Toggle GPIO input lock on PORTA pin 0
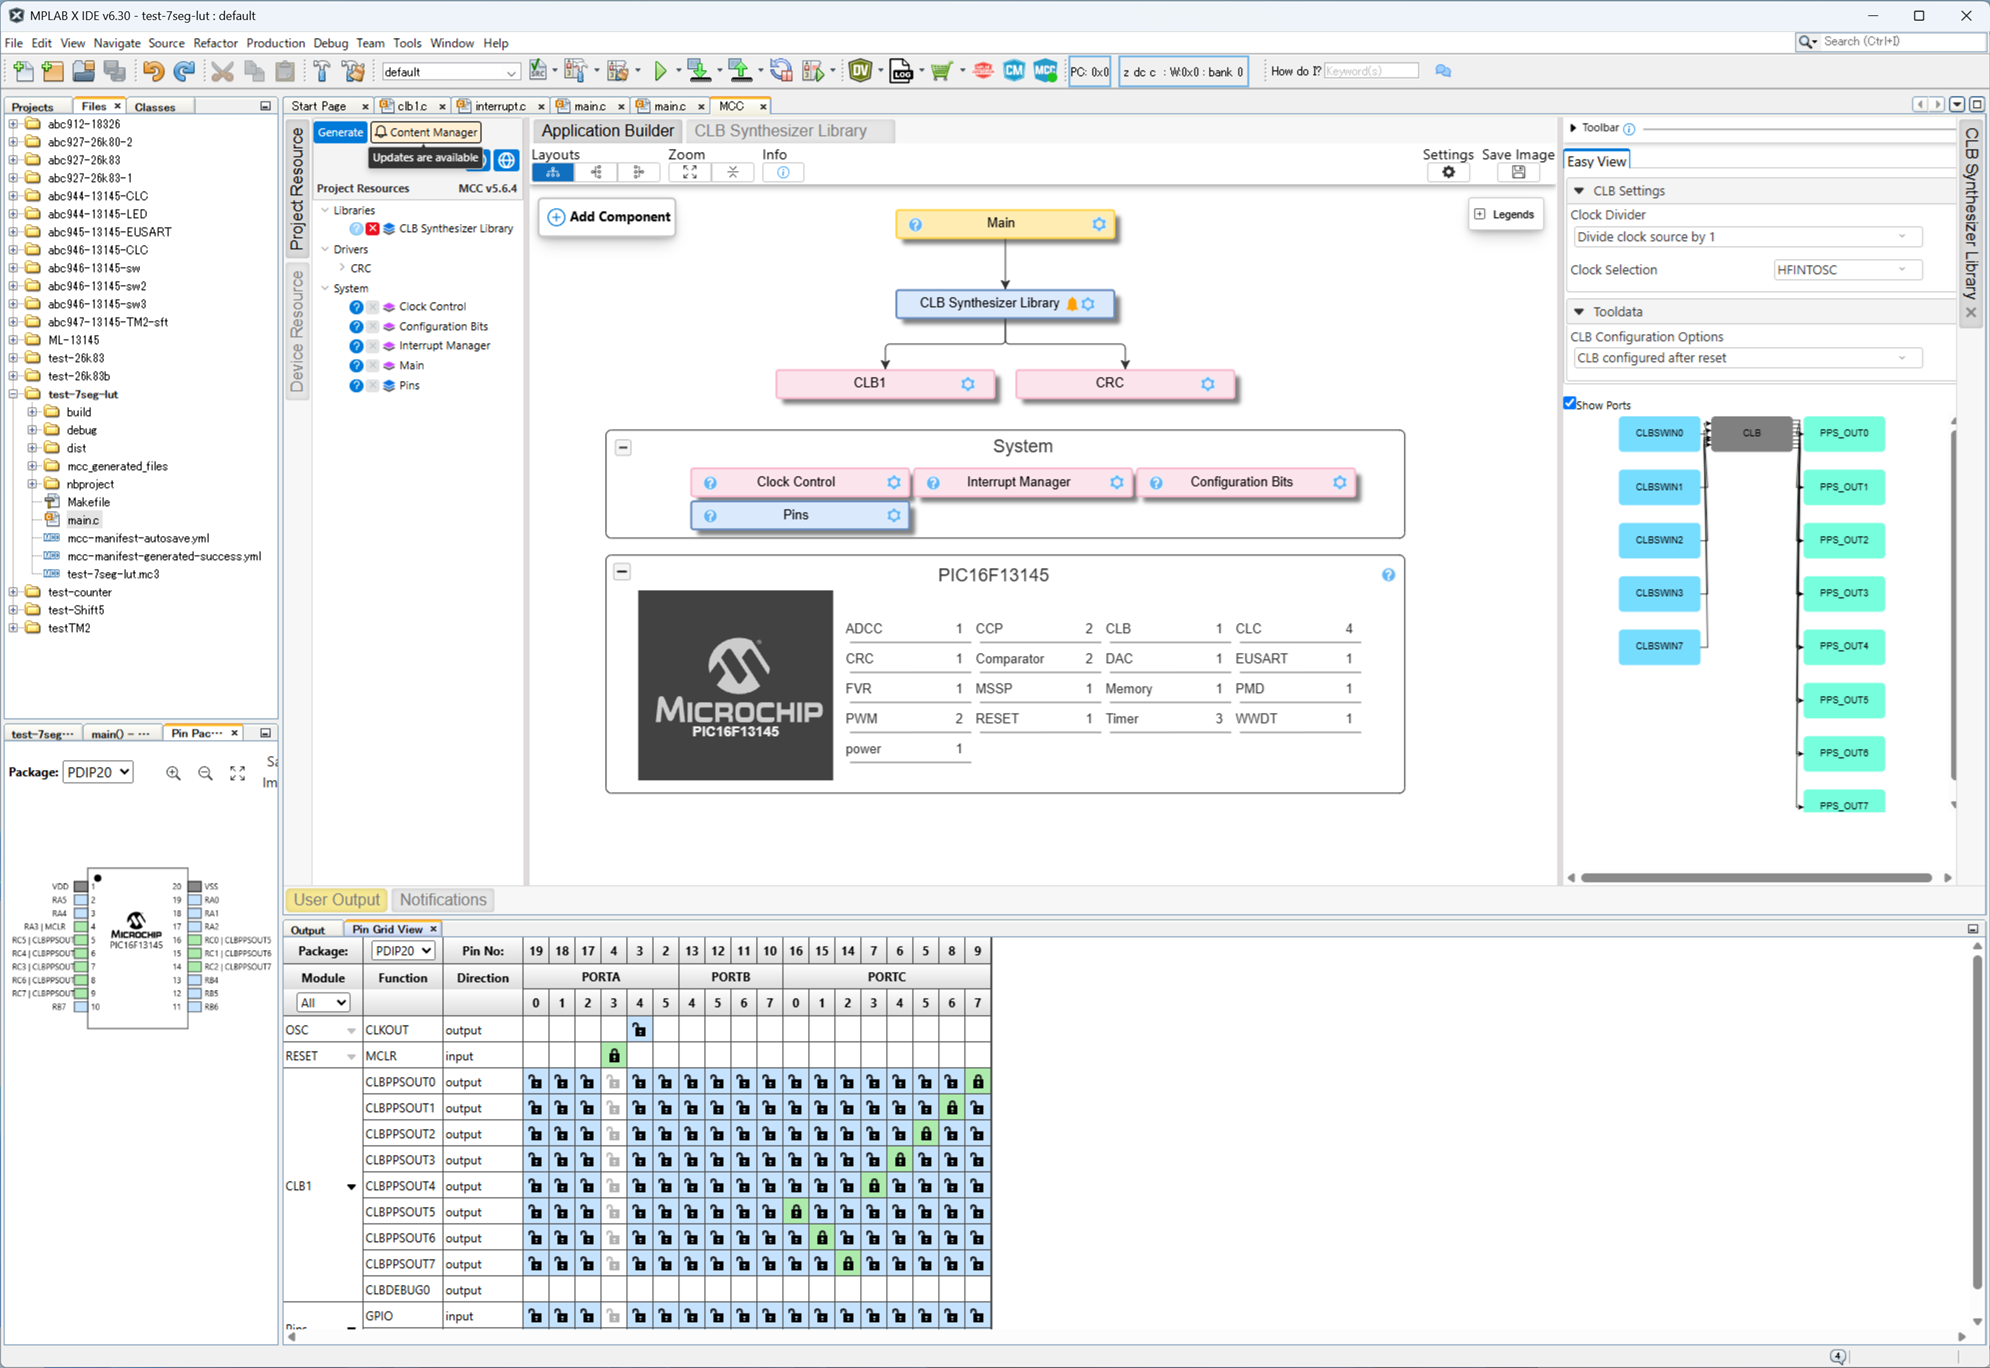 tap(536, 1316)
